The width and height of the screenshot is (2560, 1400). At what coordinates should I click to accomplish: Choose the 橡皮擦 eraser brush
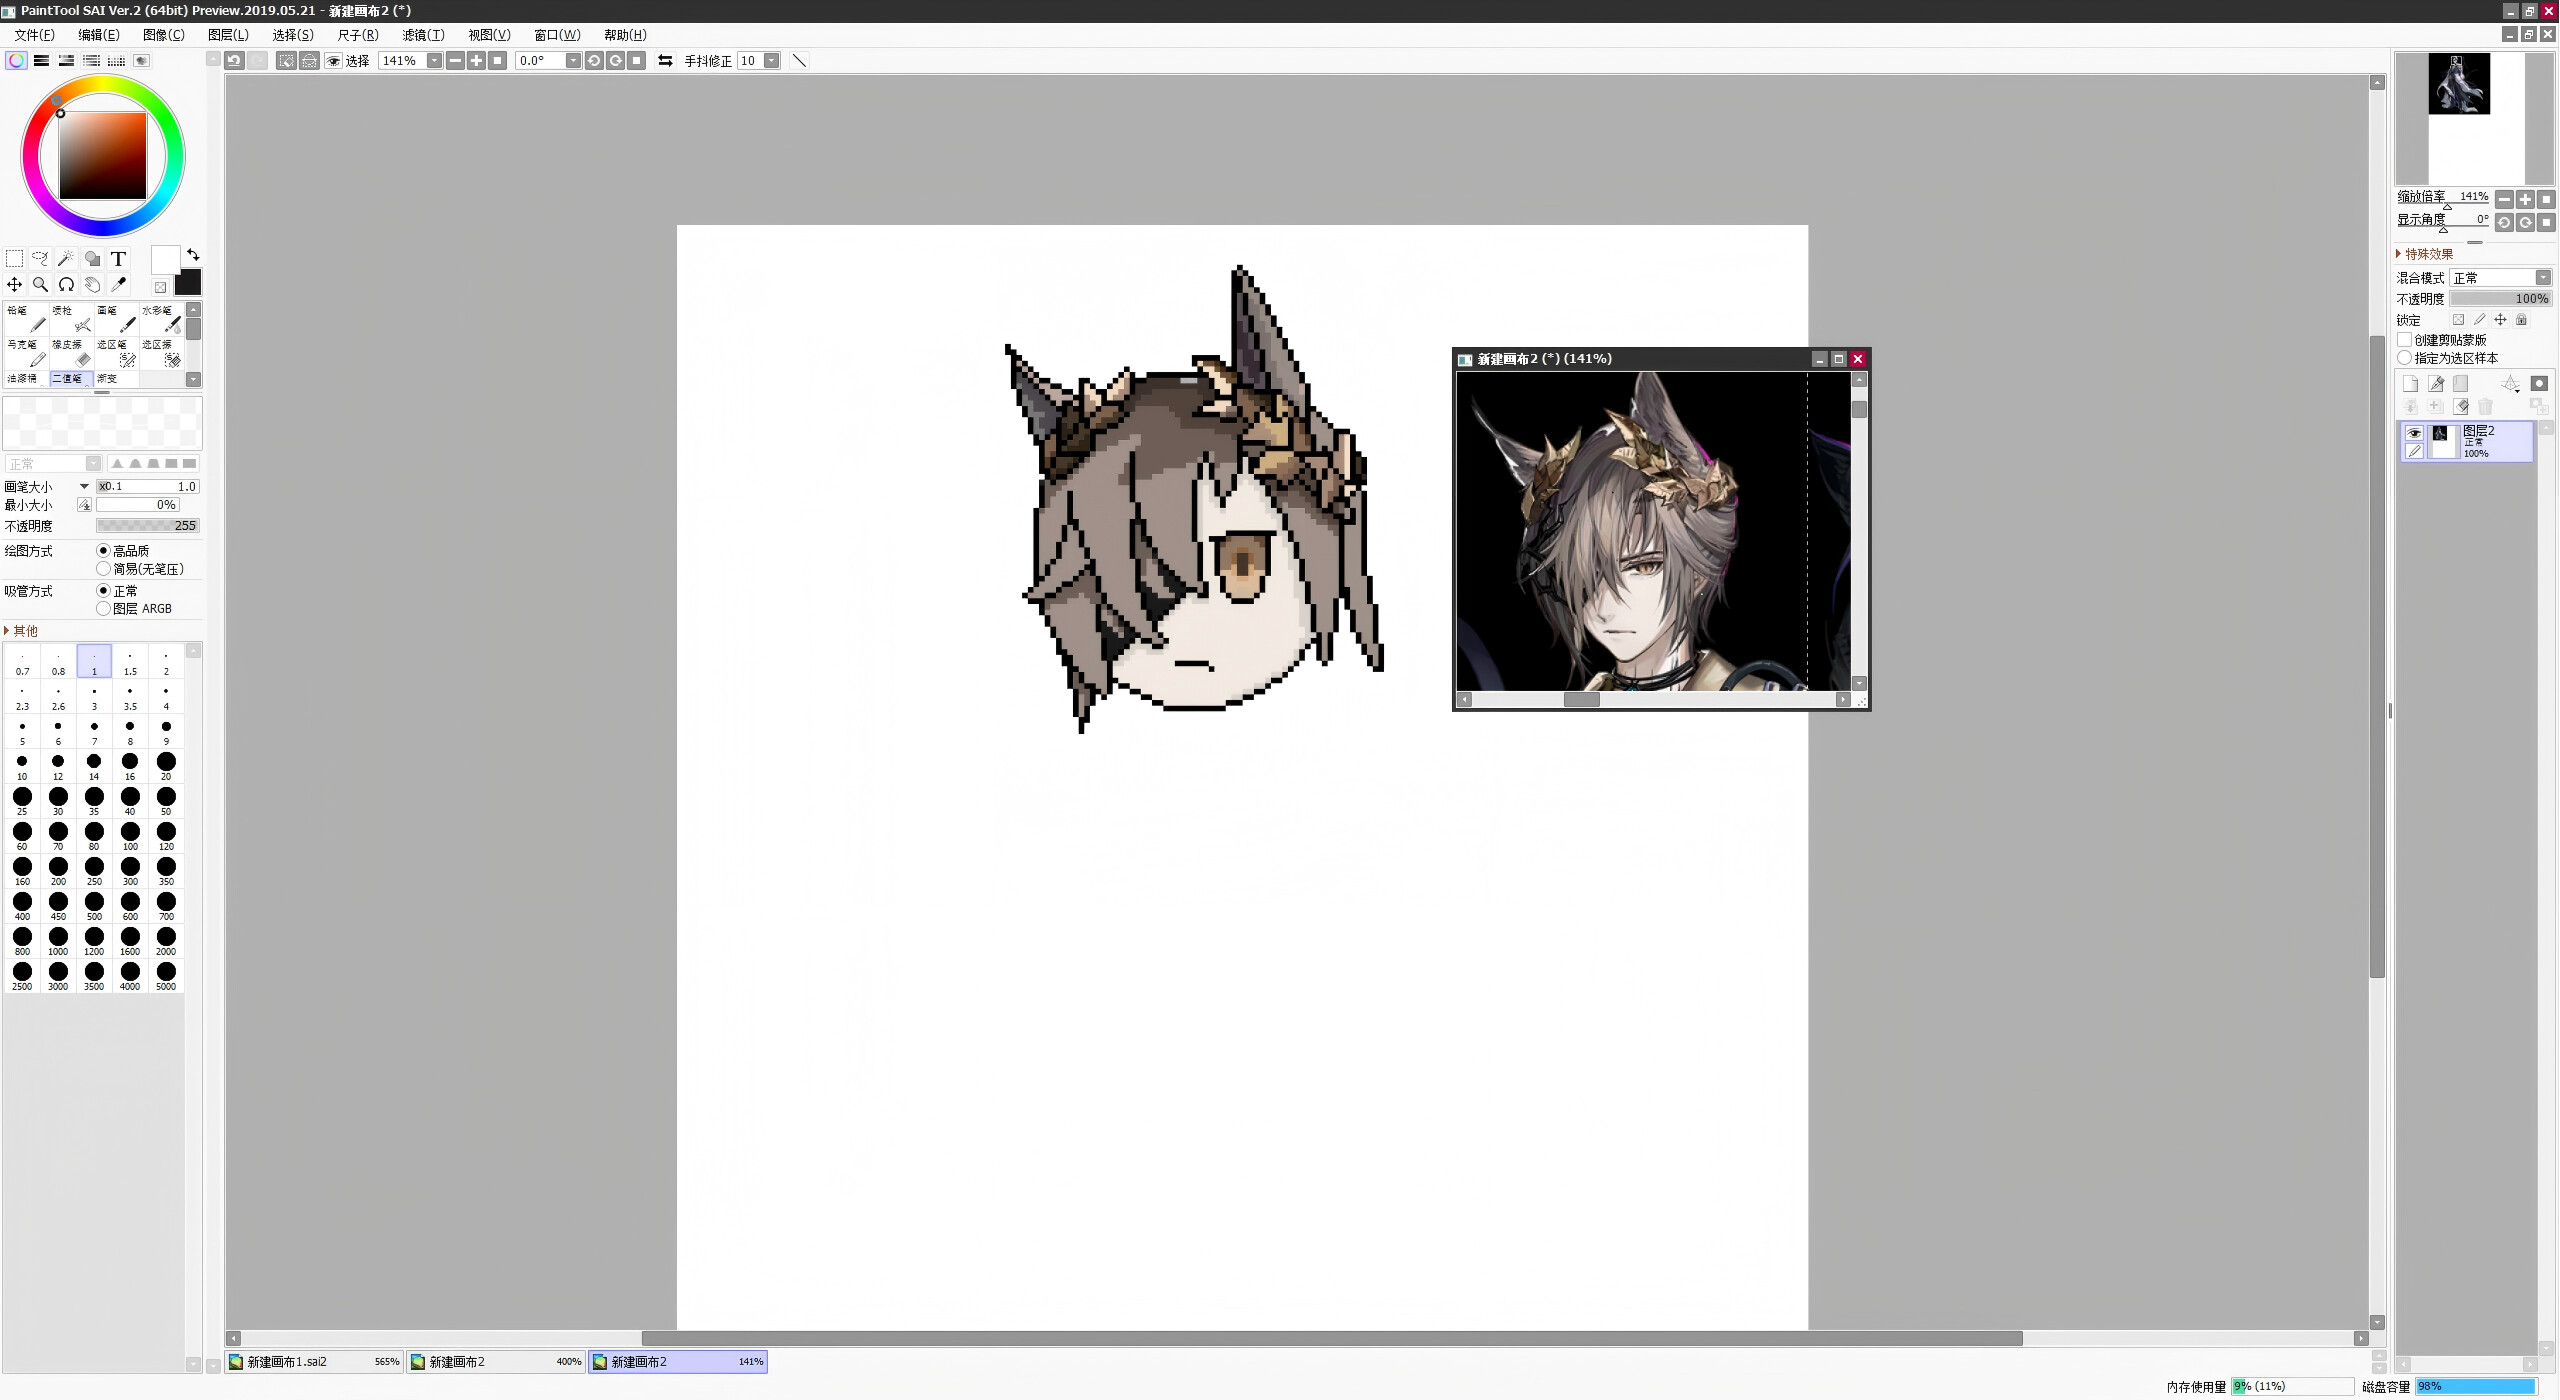(72, 352)
